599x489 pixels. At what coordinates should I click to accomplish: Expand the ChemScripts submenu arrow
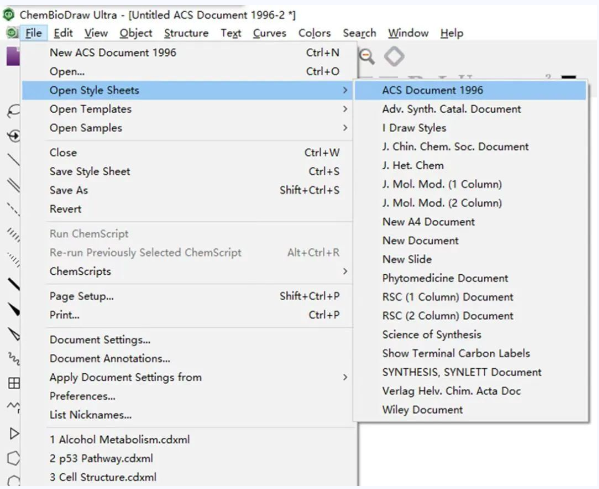(x=345, y=271)
